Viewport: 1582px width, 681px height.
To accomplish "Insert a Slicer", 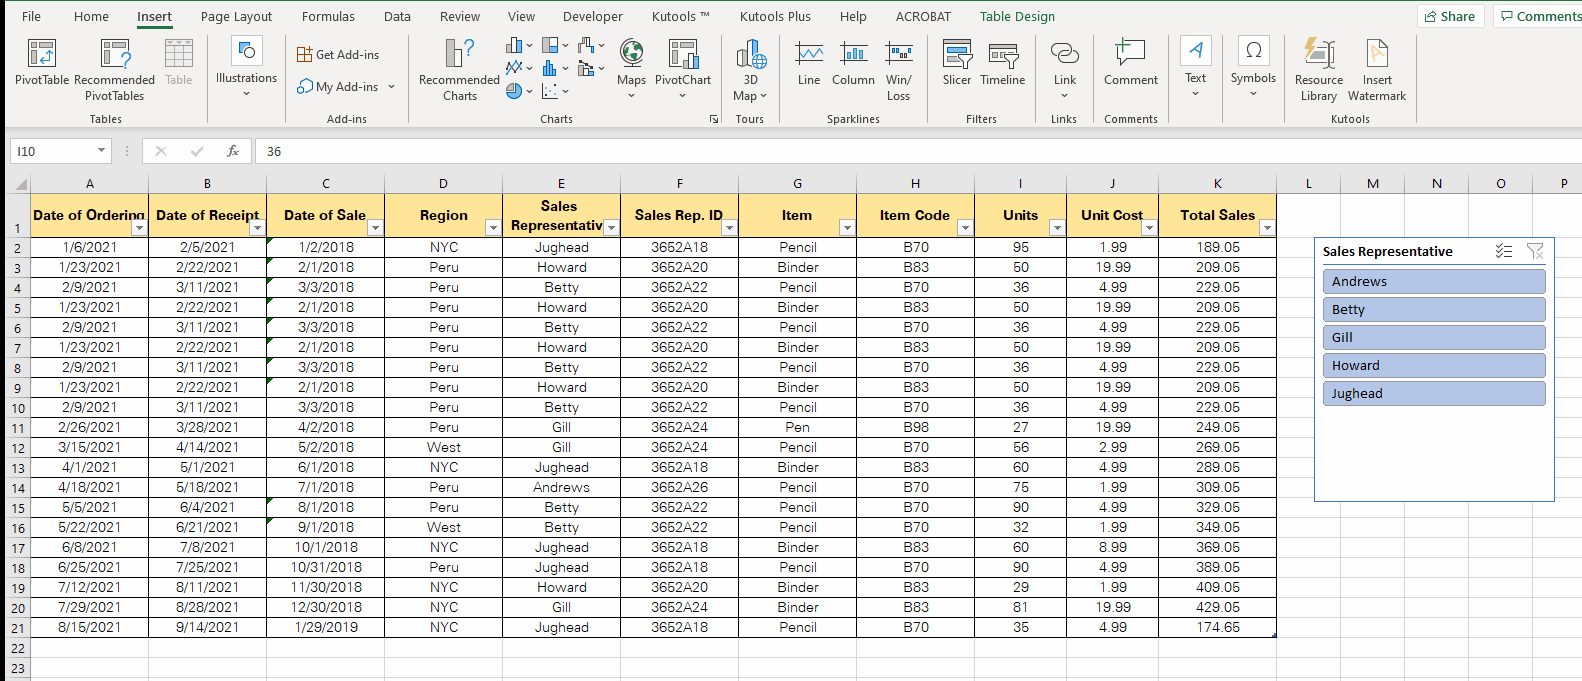I will coord(957,63).
